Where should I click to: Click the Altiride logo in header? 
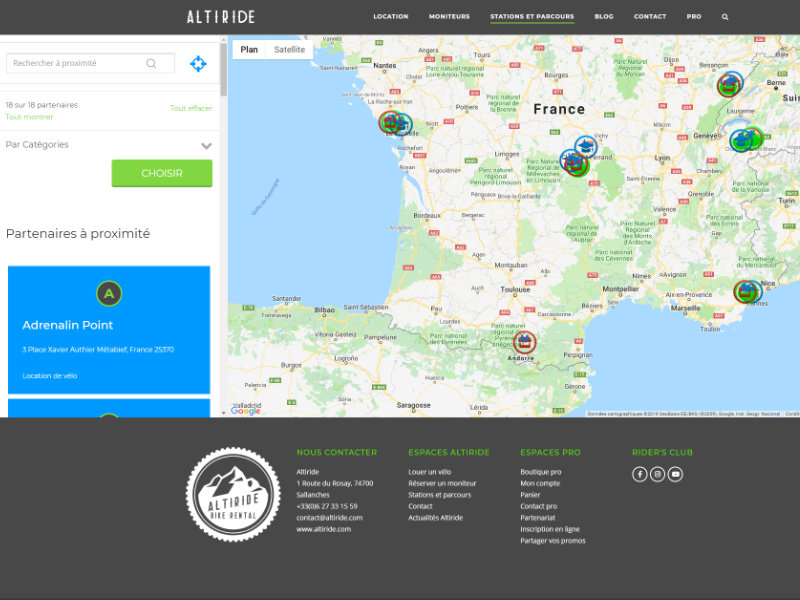(x=220, y=17)
